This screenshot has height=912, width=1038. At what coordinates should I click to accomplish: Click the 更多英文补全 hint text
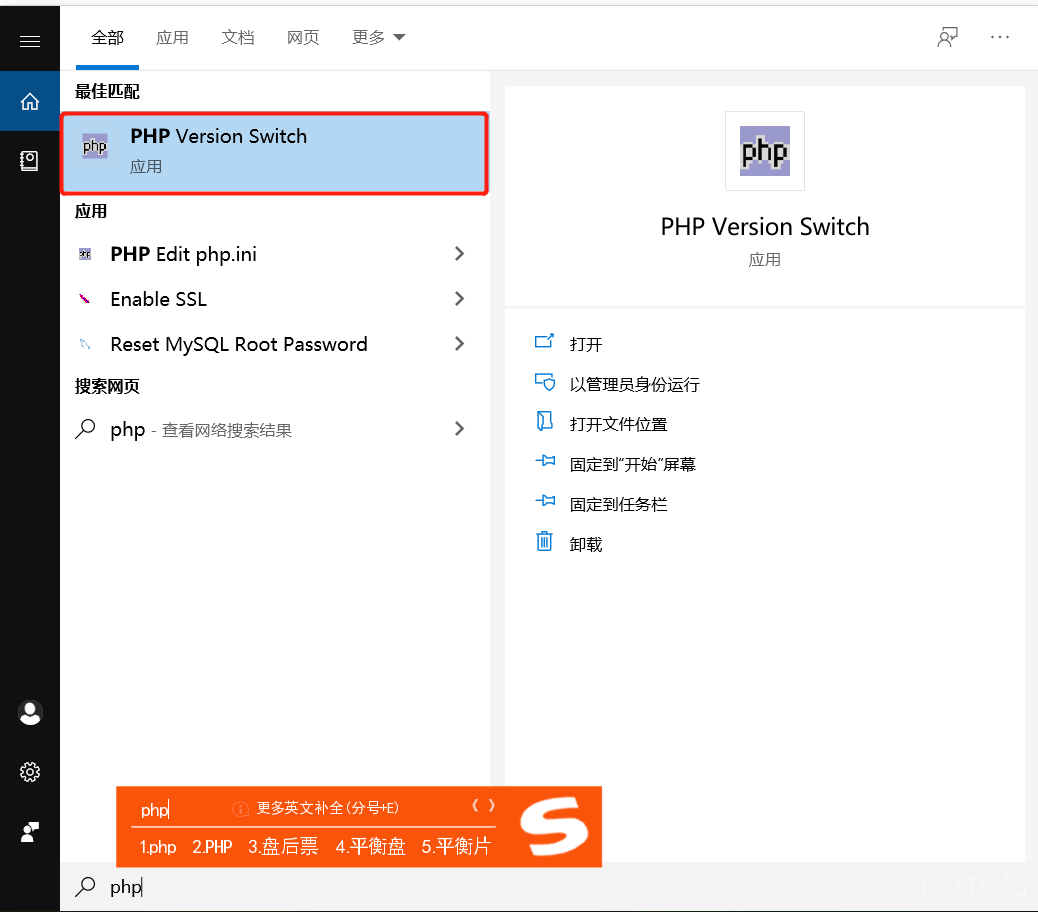[x=327, y=808]
